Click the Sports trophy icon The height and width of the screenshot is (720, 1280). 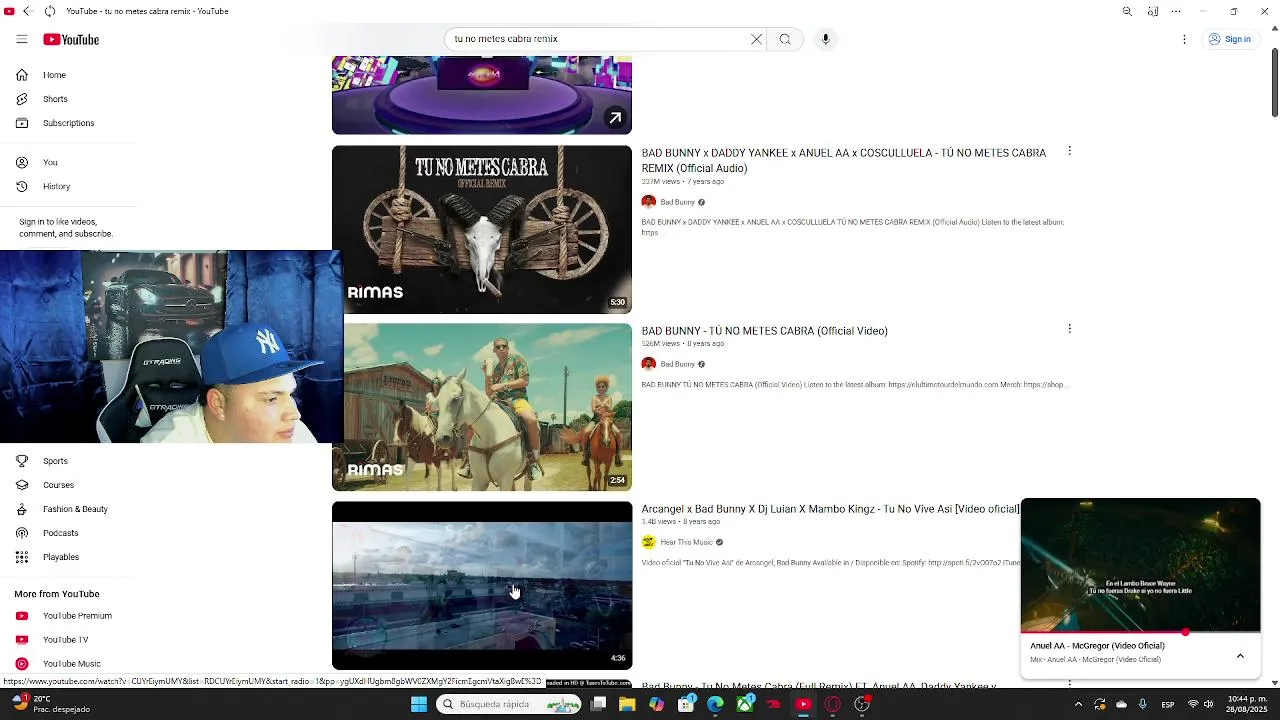click(22, 461)
